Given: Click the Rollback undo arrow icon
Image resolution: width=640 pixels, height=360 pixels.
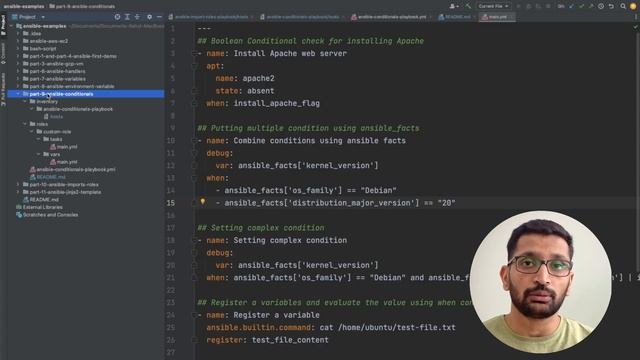Looking at the screenshot, I should pos(611,6).
